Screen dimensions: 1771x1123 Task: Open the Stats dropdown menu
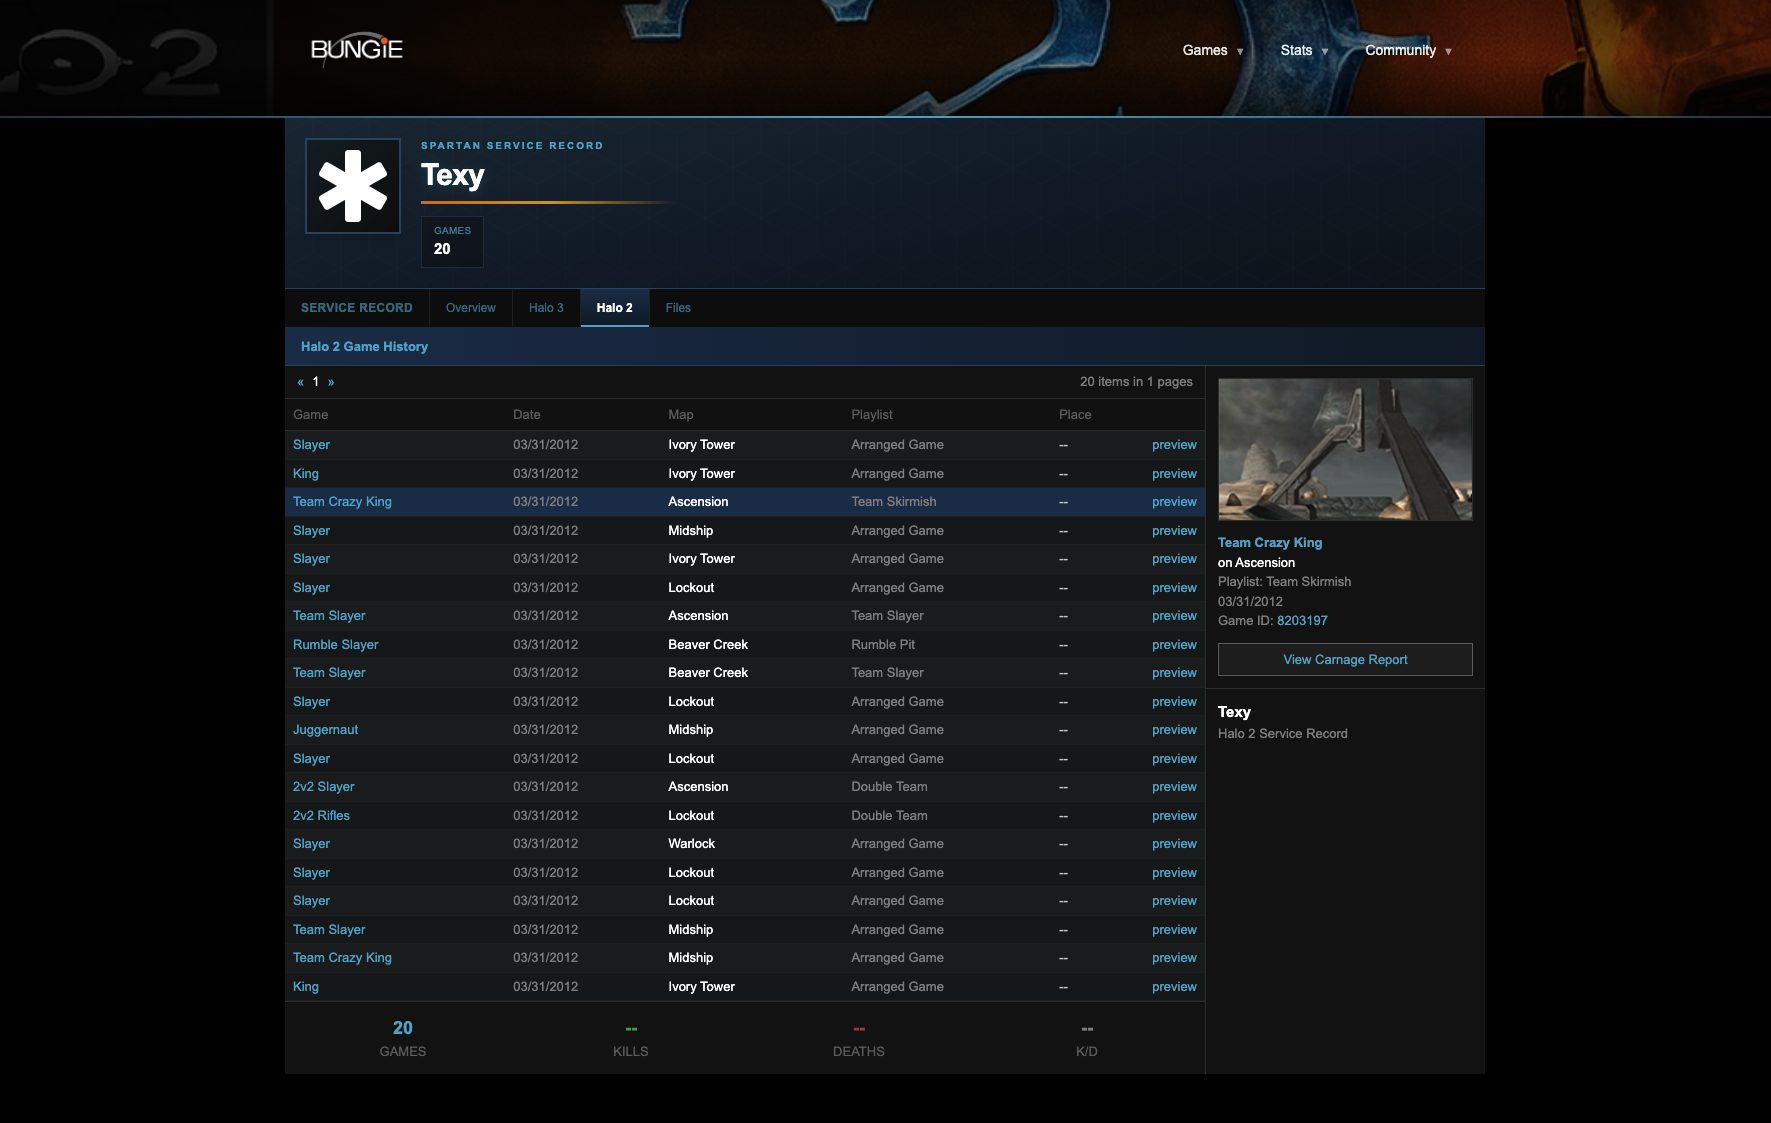(x=1304, y=50)
